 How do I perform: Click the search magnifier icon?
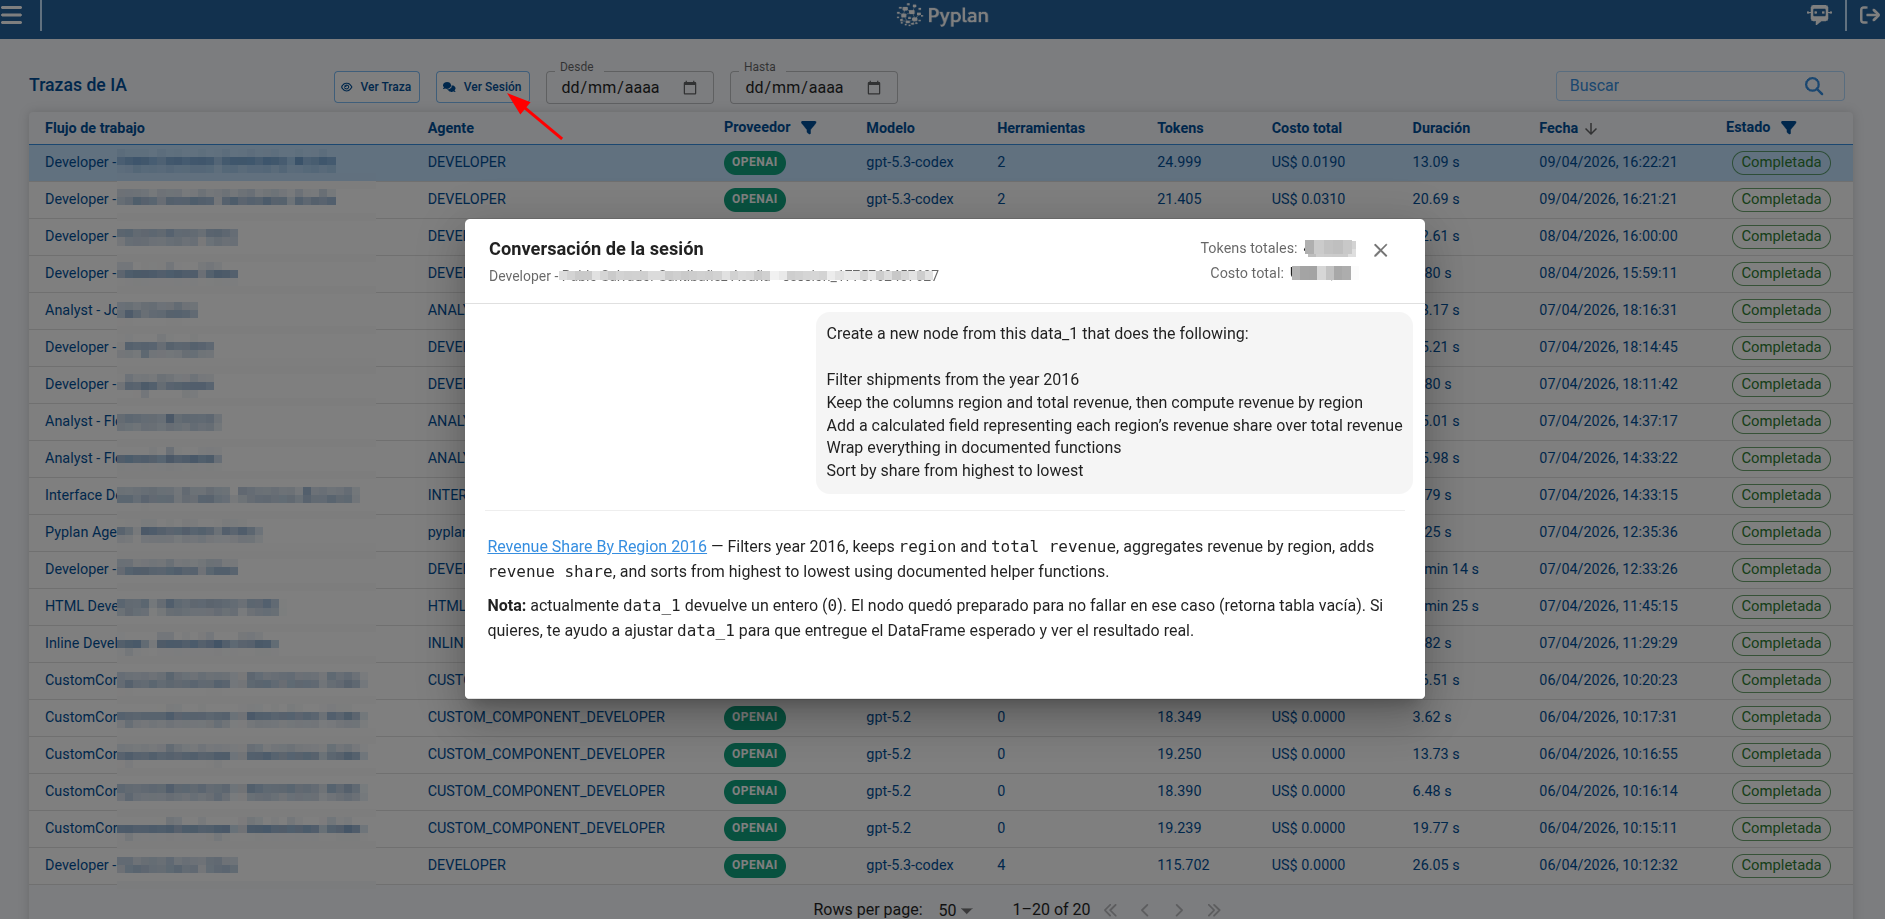click(1813, 86)
